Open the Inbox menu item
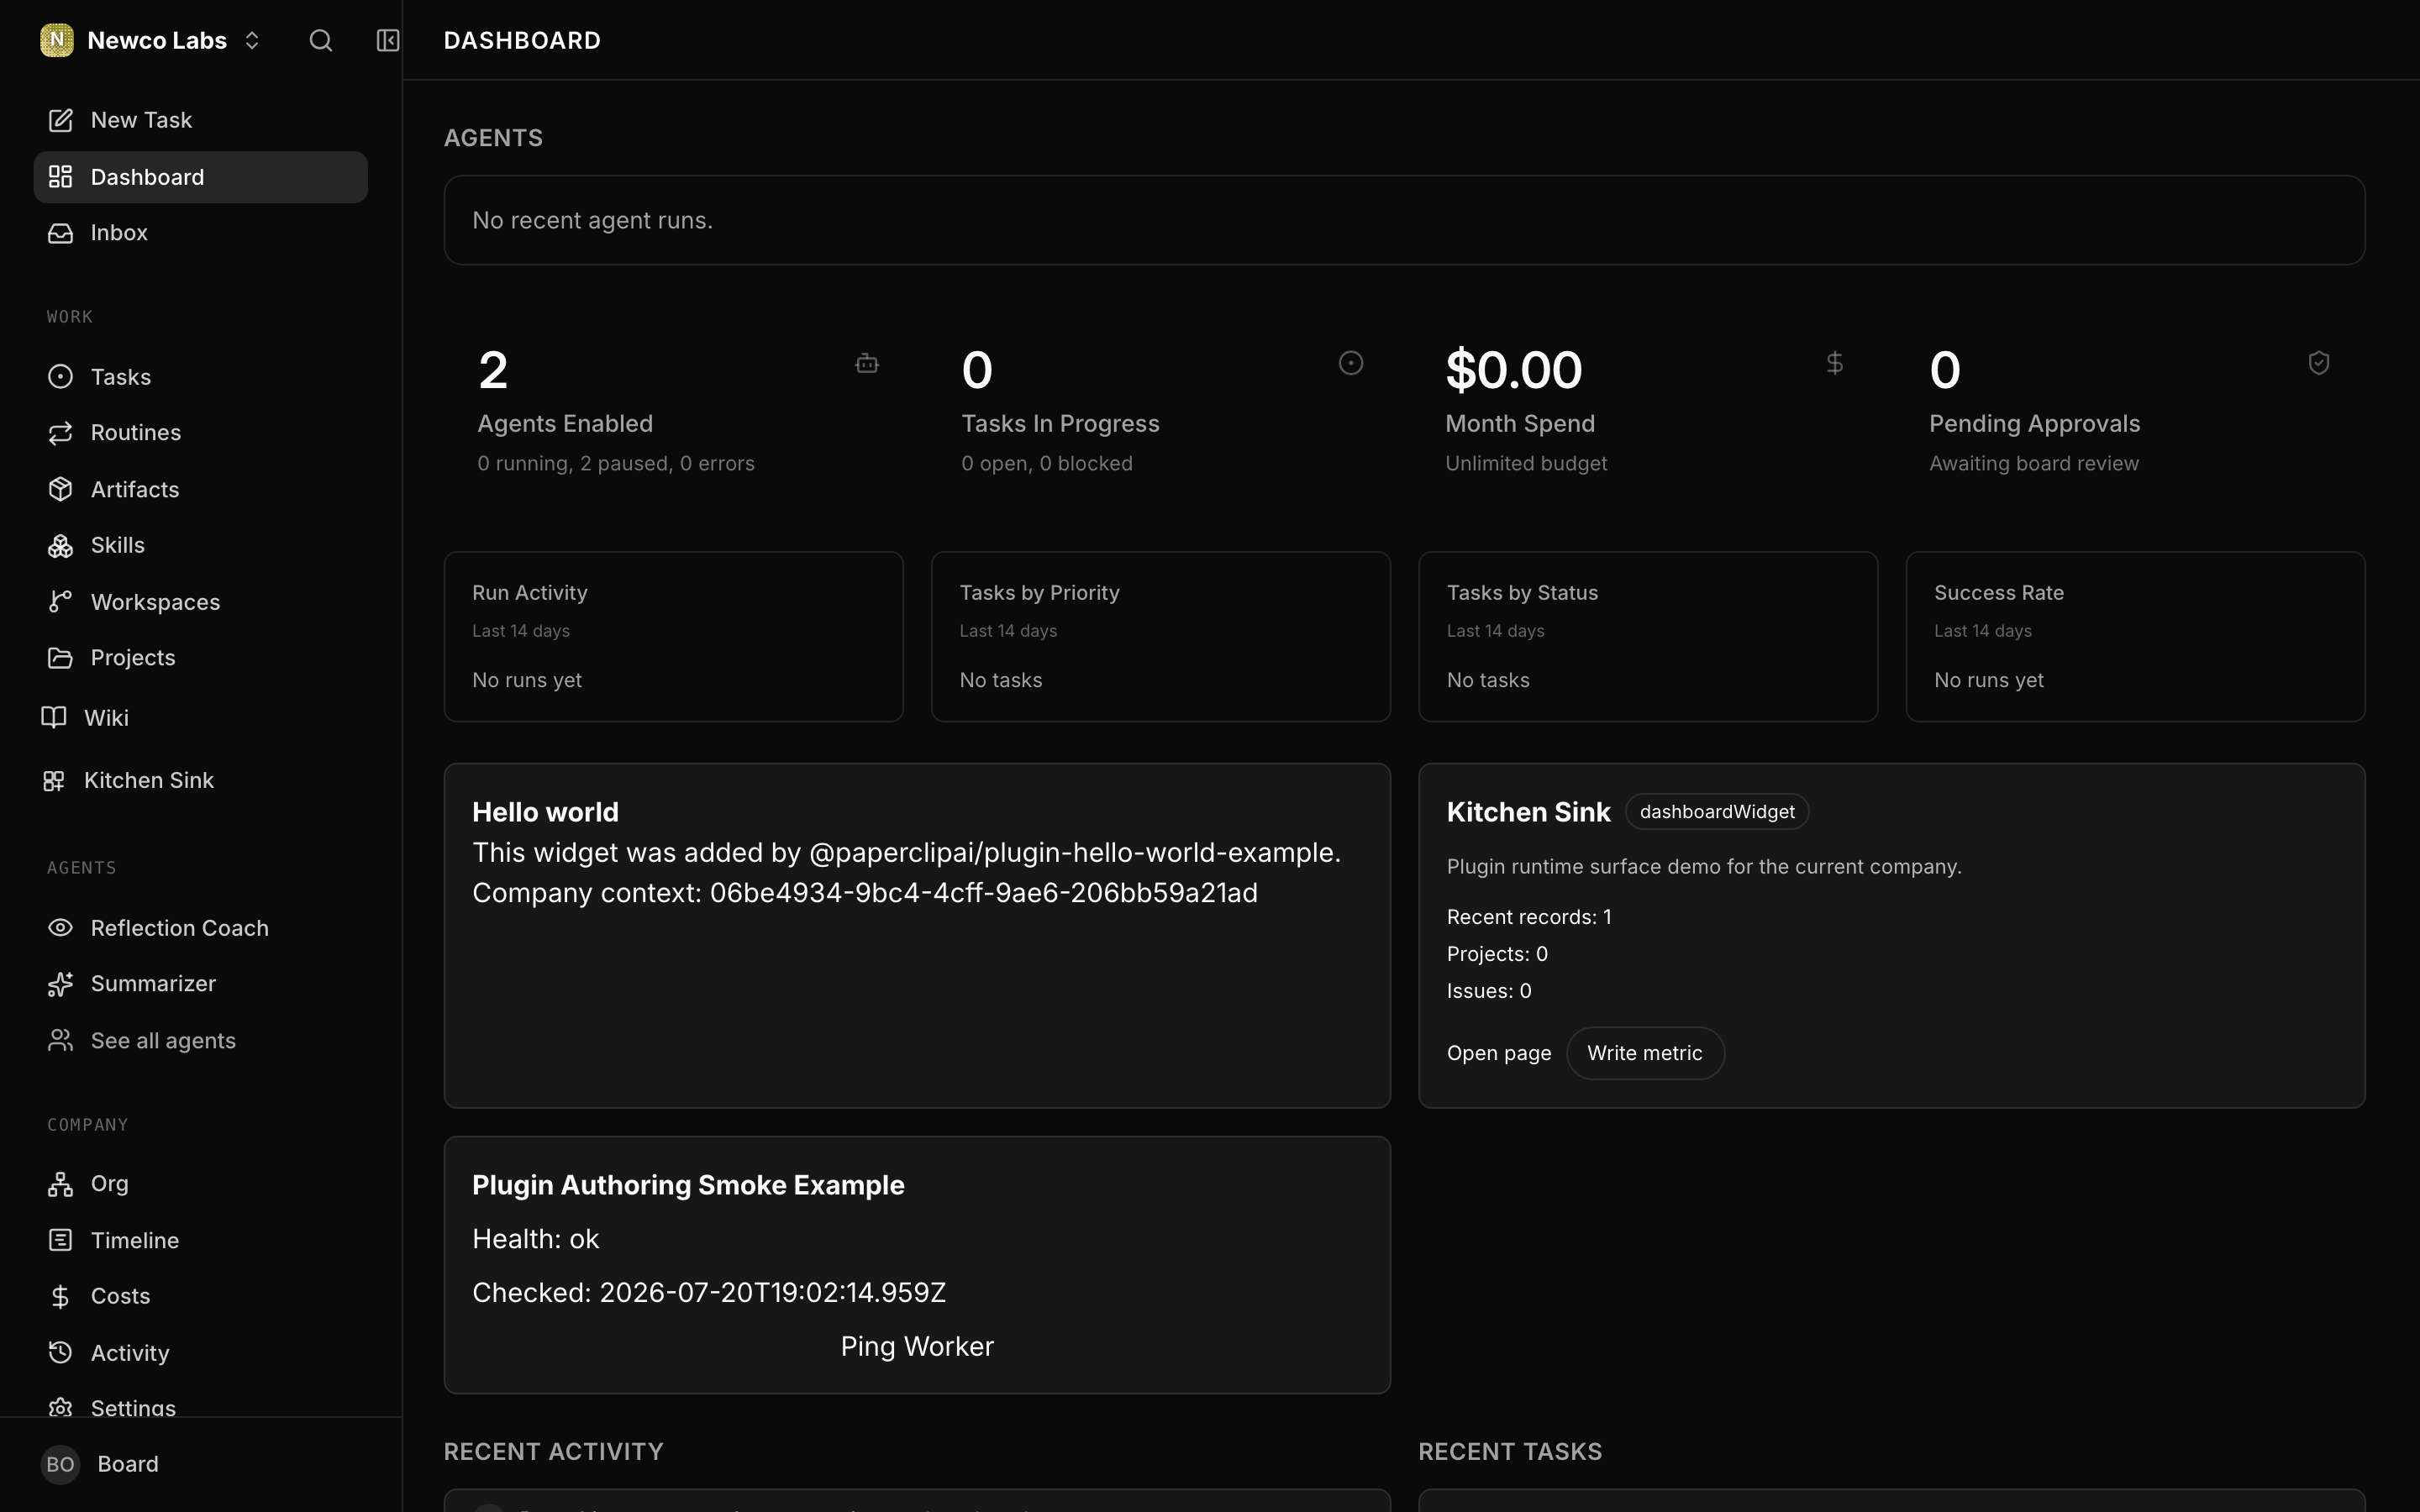This screenshot has height=1512, width=2420. point(200,233)
